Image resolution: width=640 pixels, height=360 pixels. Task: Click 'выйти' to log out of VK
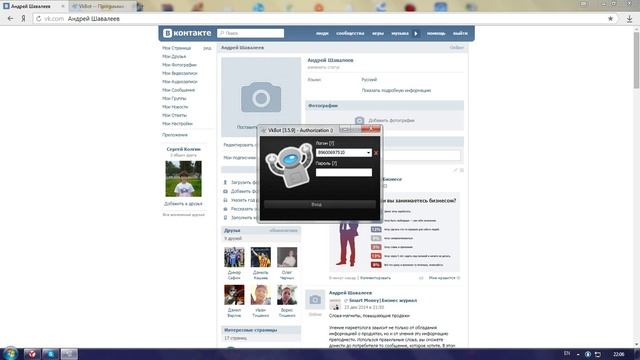[x=460, y=33]
